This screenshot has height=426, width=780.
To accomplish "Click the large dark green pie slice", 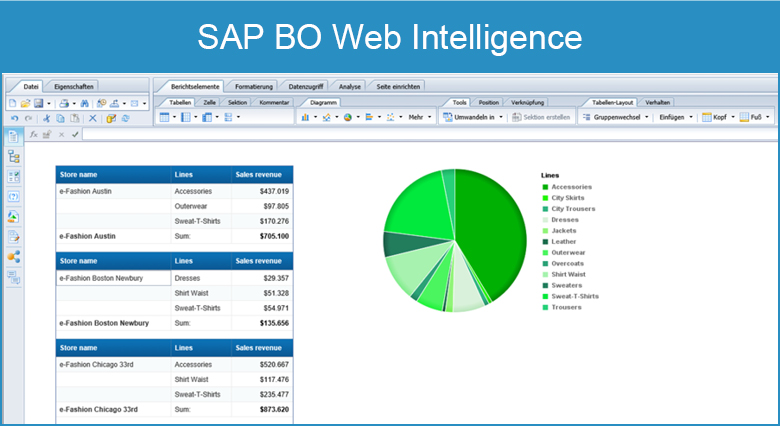I will point(492,234).
